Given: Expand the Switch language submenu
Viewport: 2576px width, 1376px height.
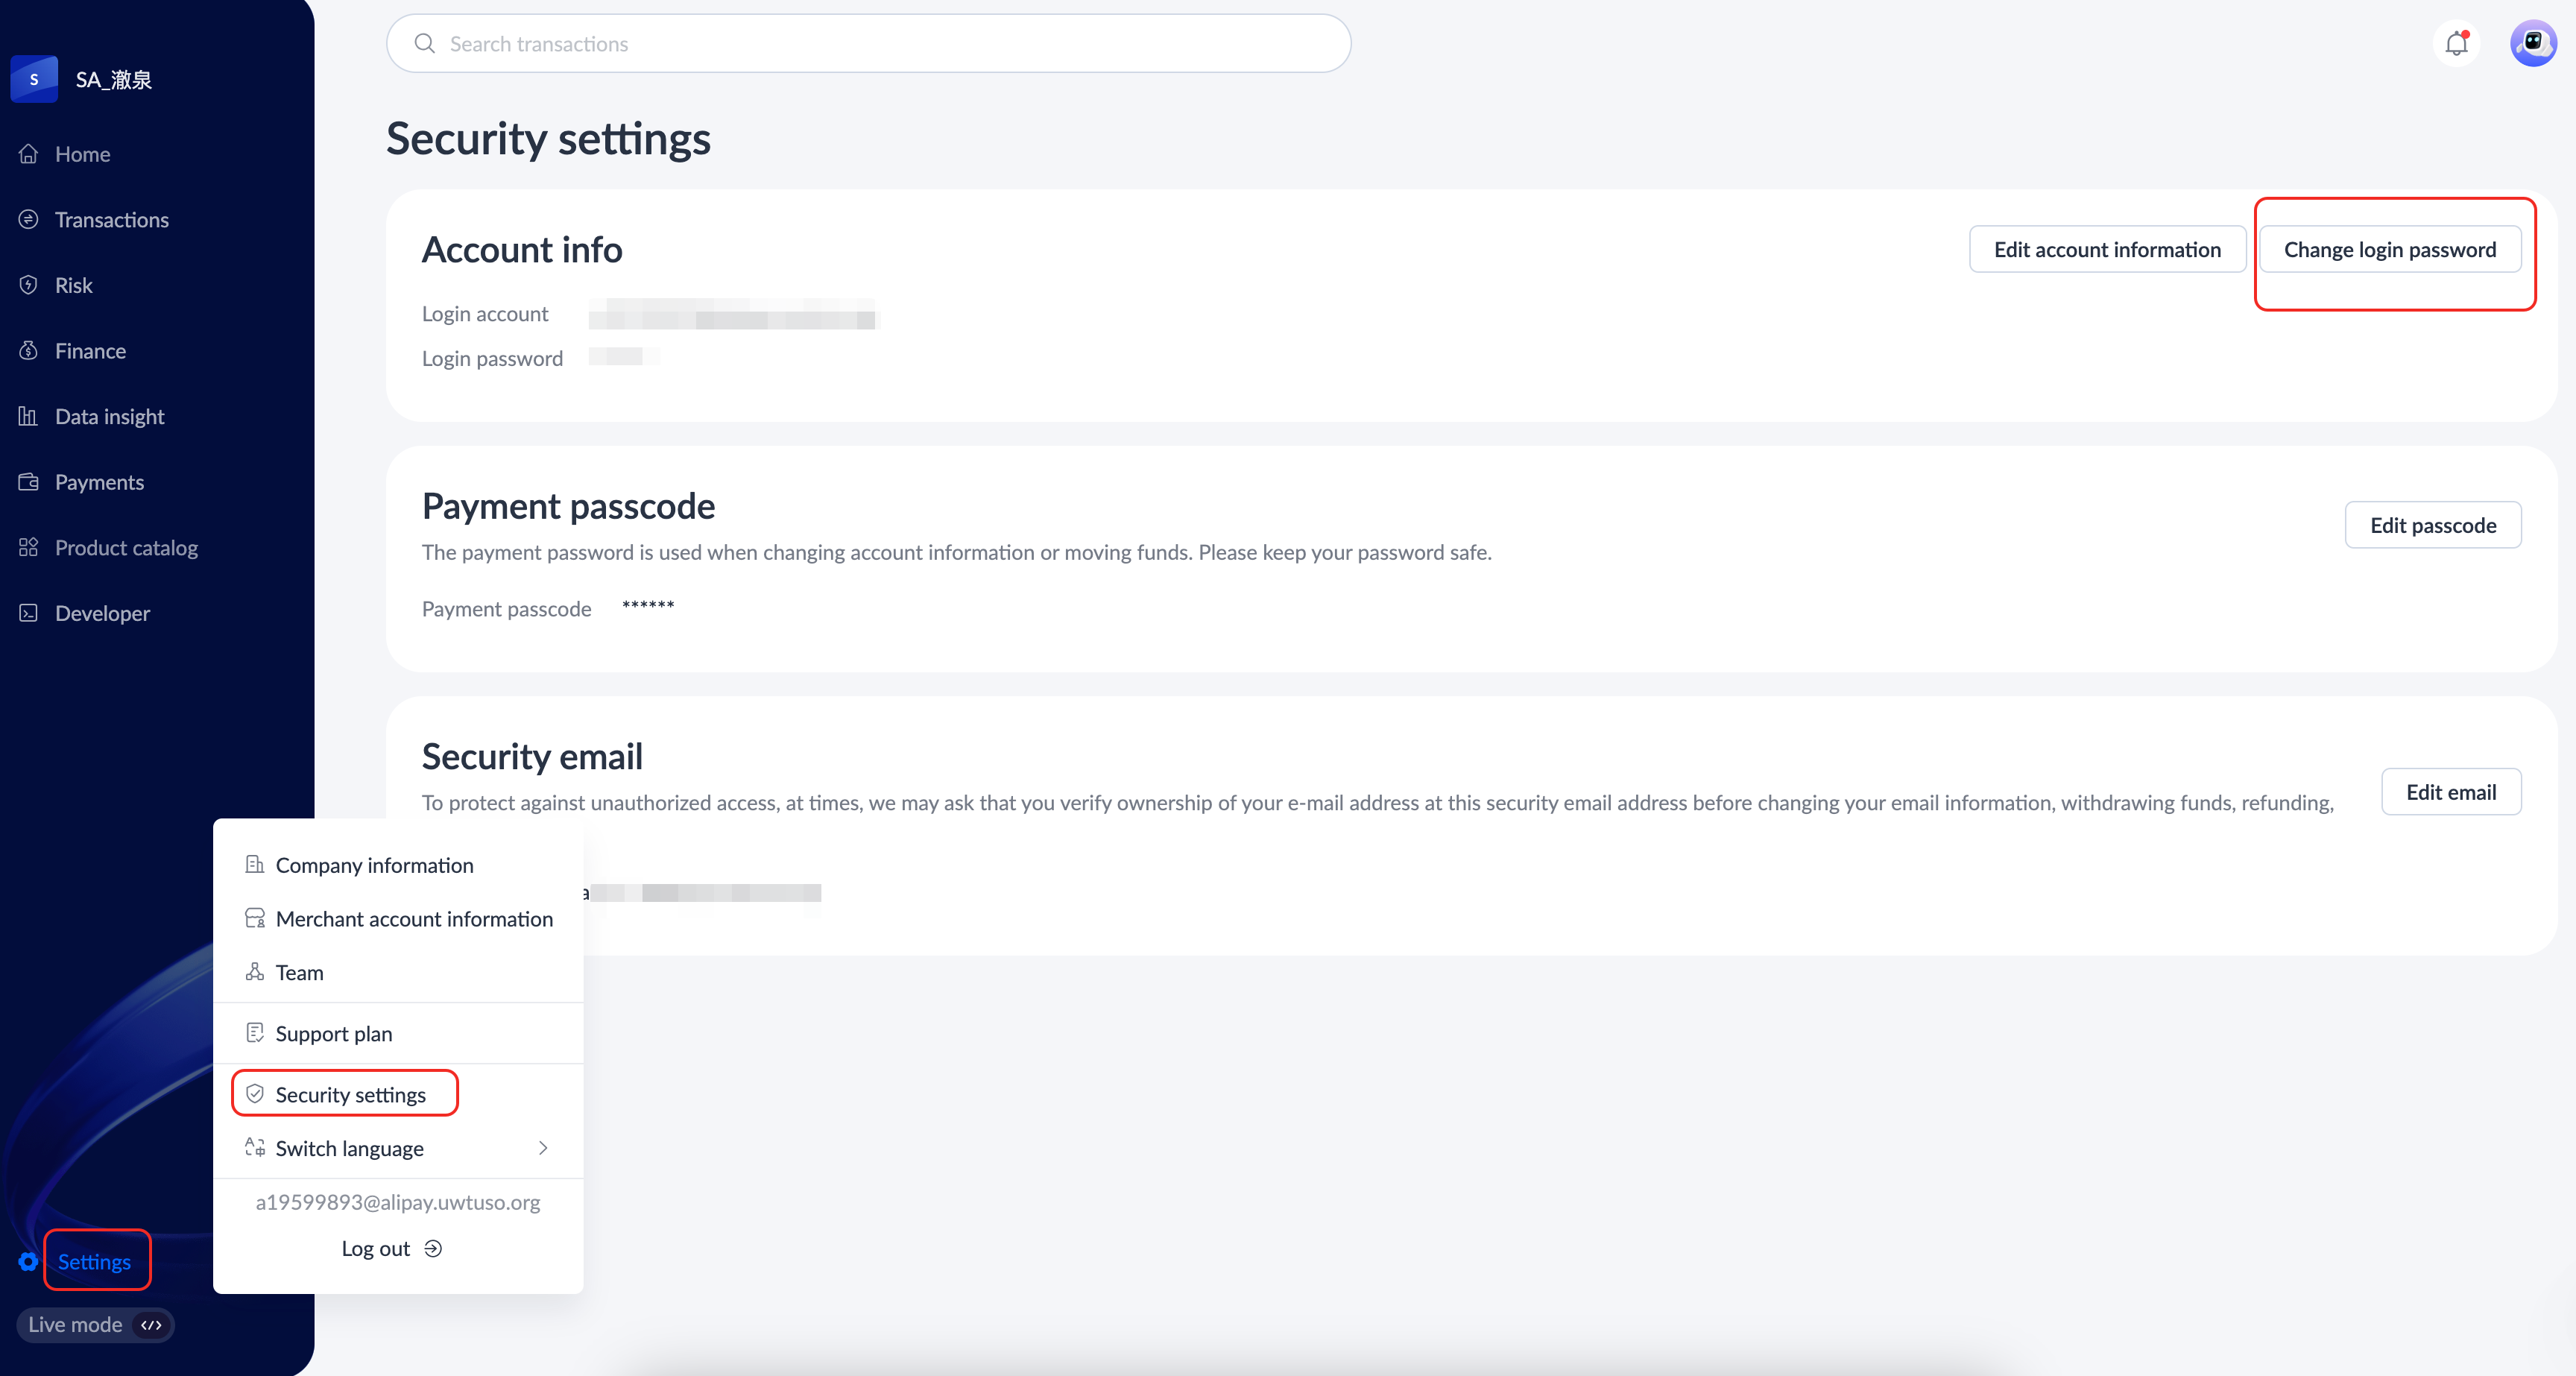Looking at the screenshot, I should [x=543, y=1148].
